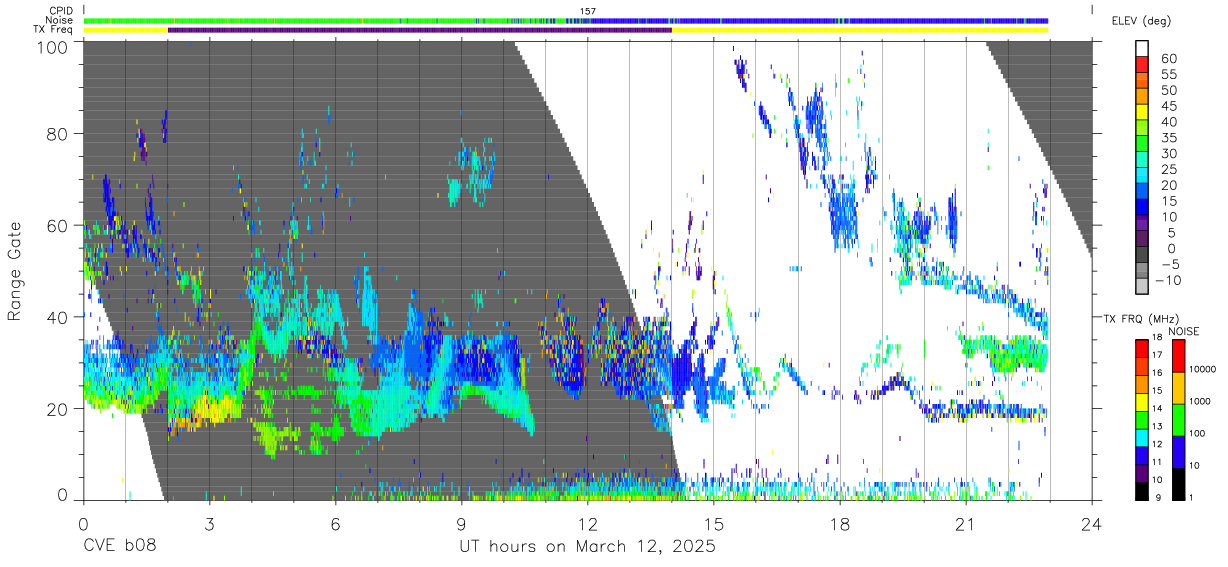Click the white swatch above 60 in ELEV scale

[x=1142, y=49]
